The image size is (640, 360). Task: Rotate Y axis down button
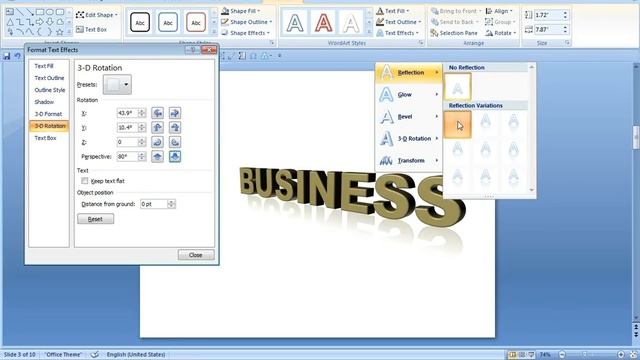[x=175, y=128]
